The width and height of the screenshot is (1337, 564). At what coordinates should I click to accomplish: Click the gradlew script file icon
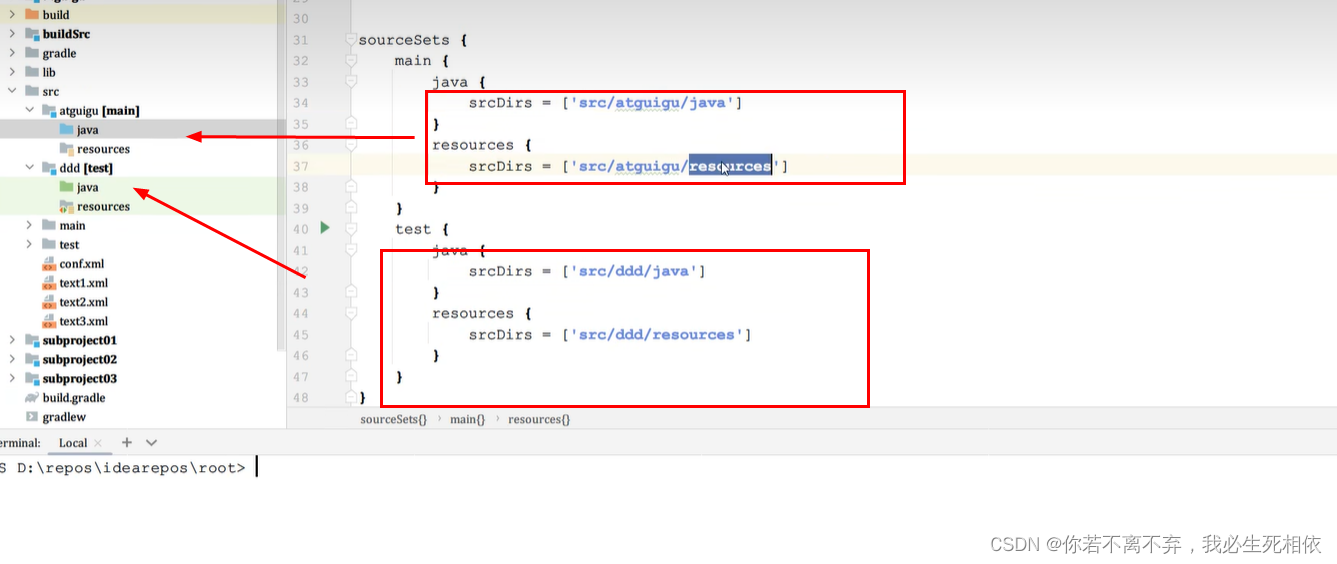32,417
